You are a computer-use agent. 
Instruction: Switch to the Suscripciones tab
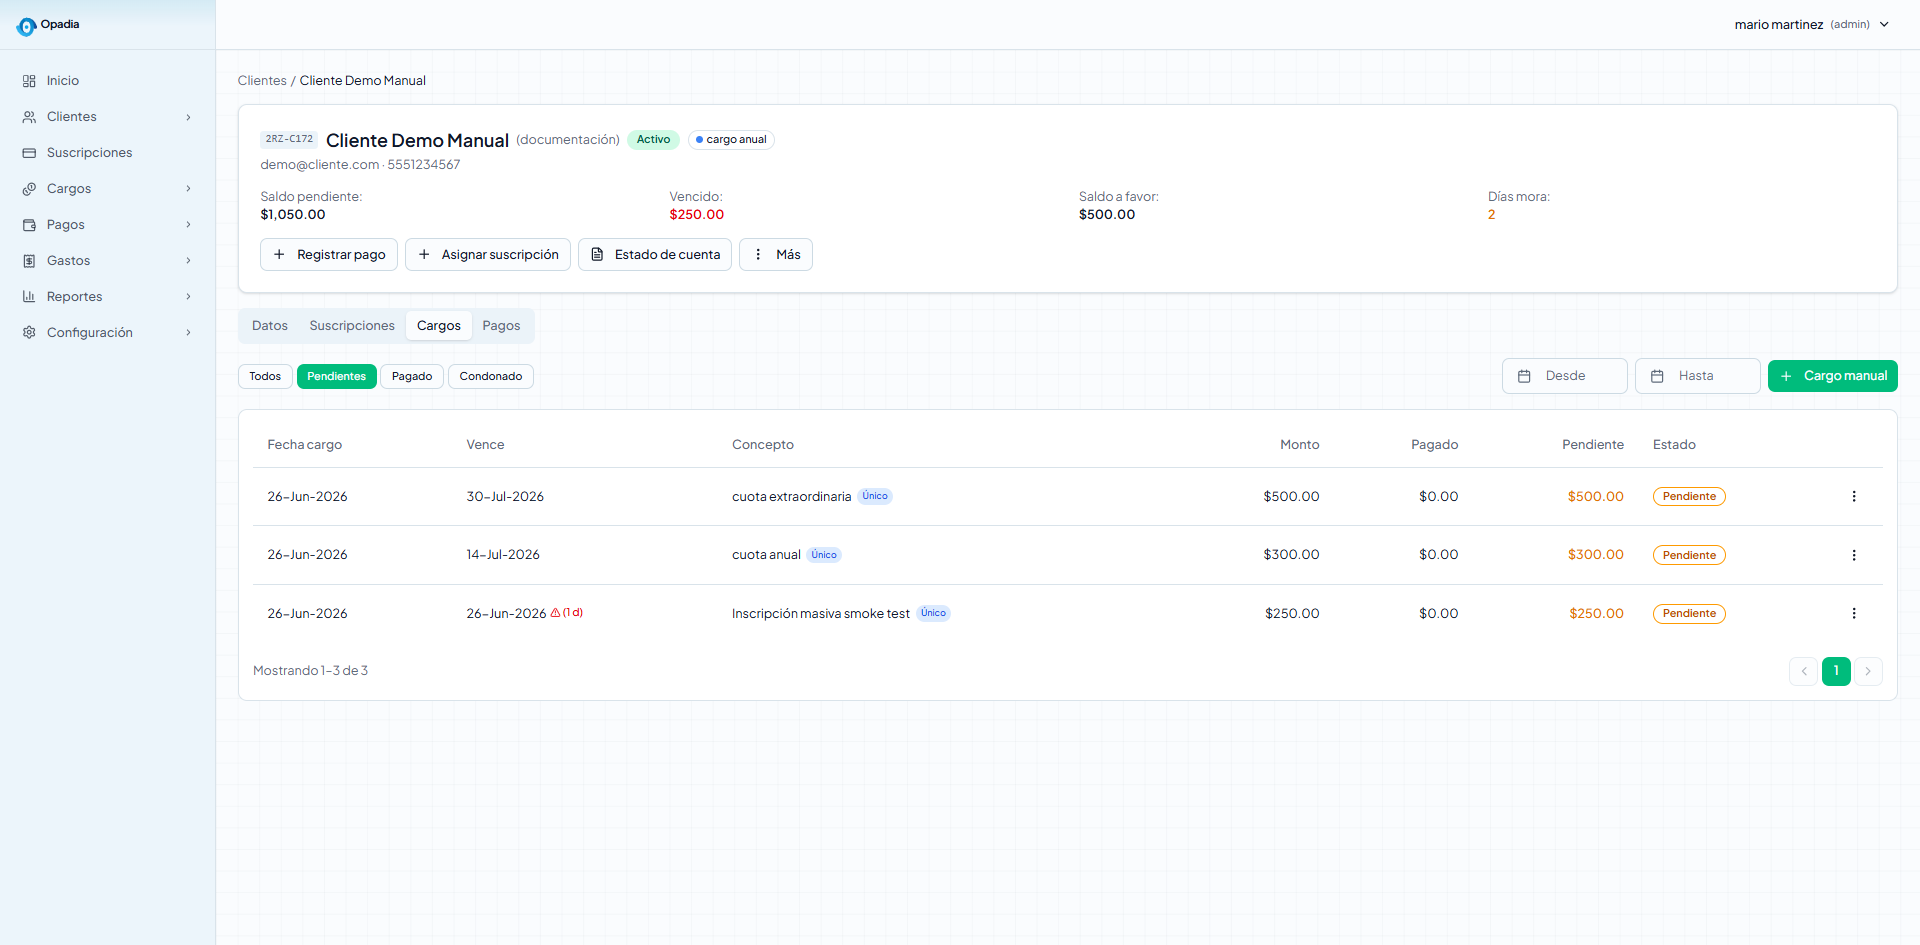click(x=352, y=326)
